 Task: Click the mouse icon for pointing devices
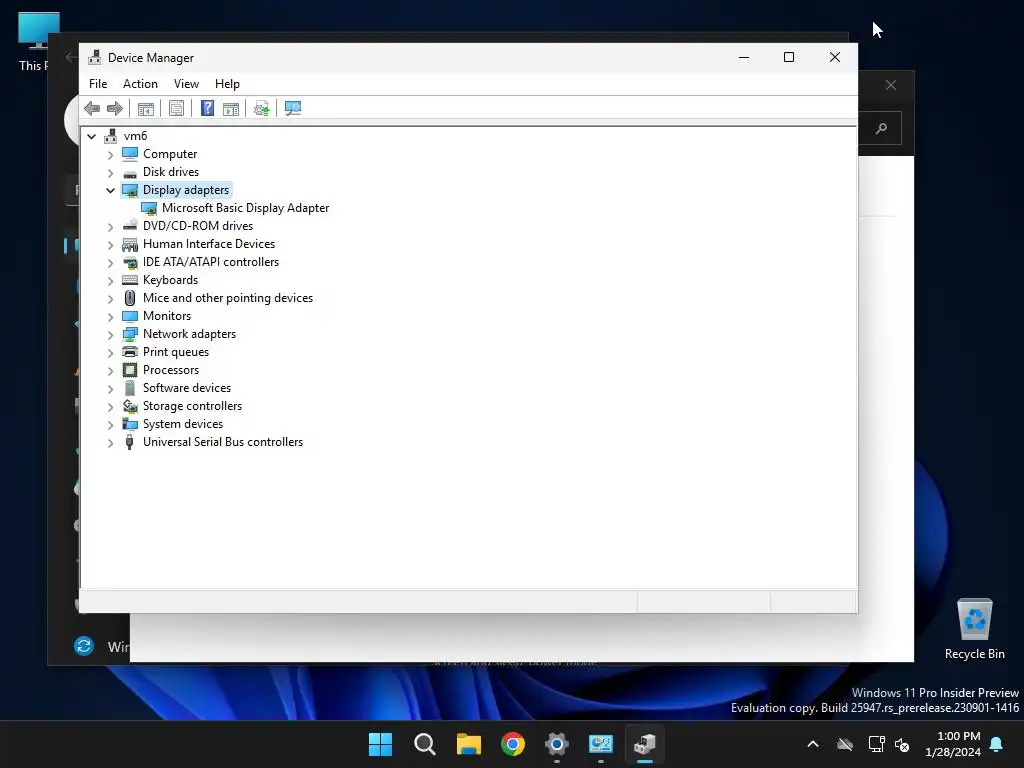[x=130, y=298]
